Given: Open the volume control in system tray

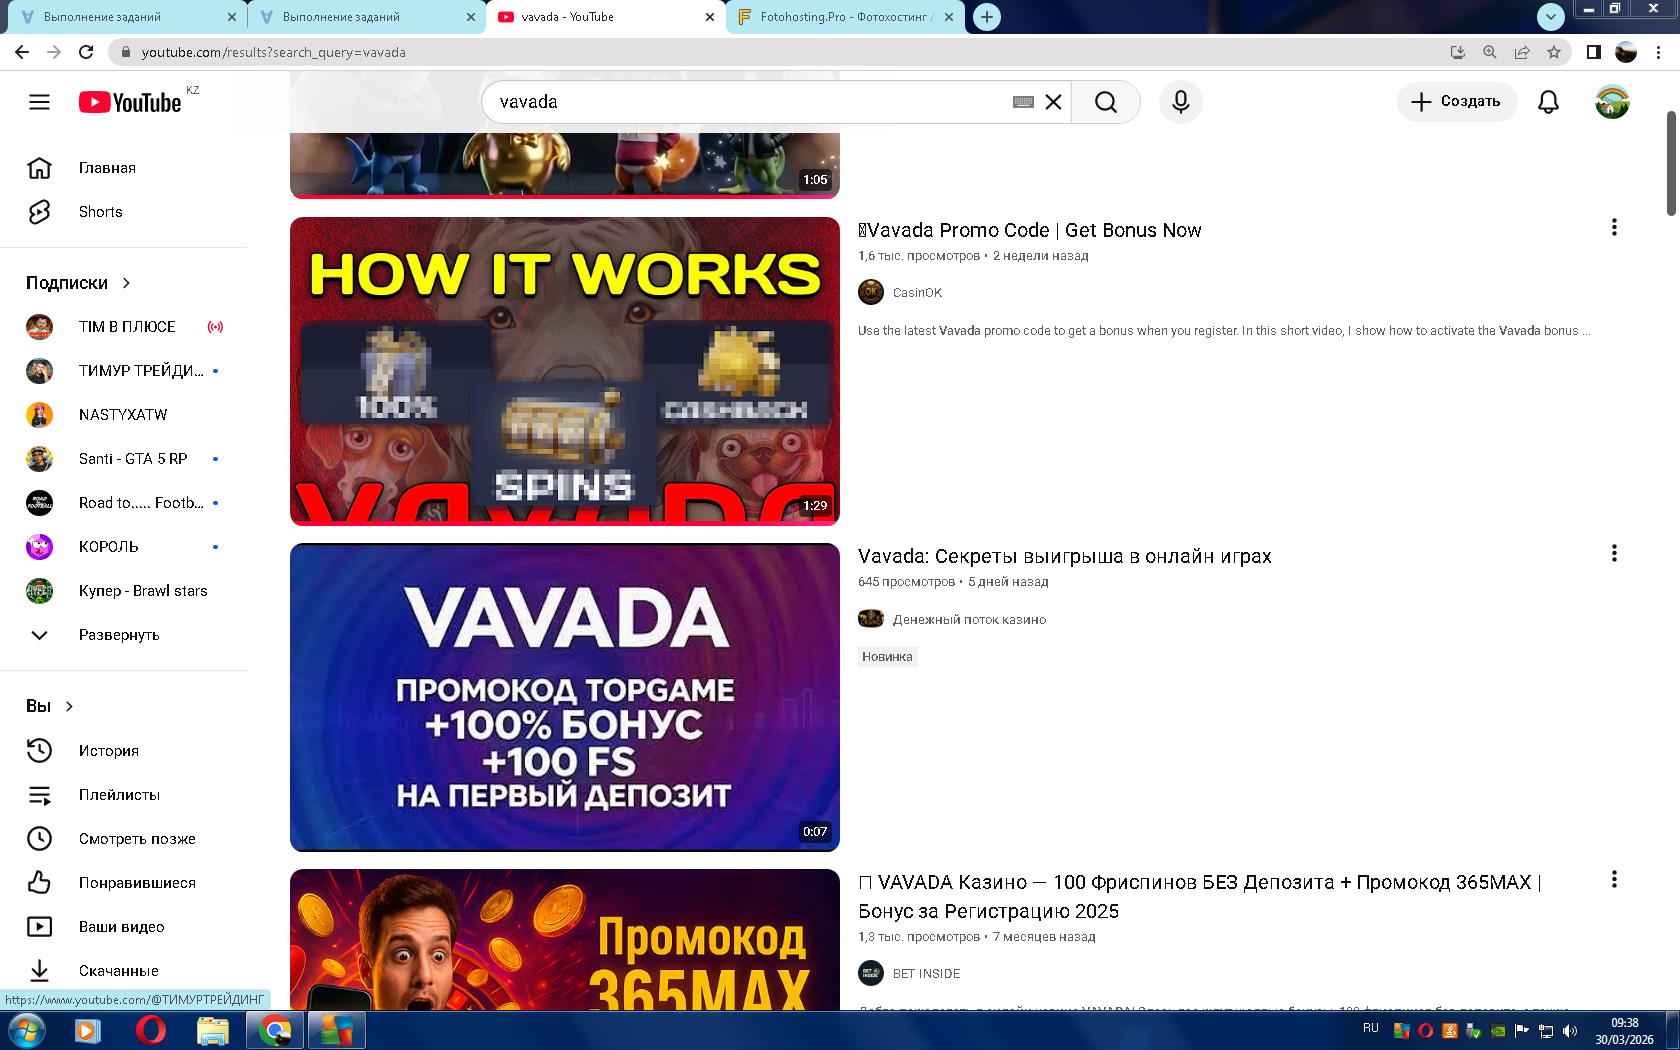Looking at the screenshot, I should 1570,1031.
